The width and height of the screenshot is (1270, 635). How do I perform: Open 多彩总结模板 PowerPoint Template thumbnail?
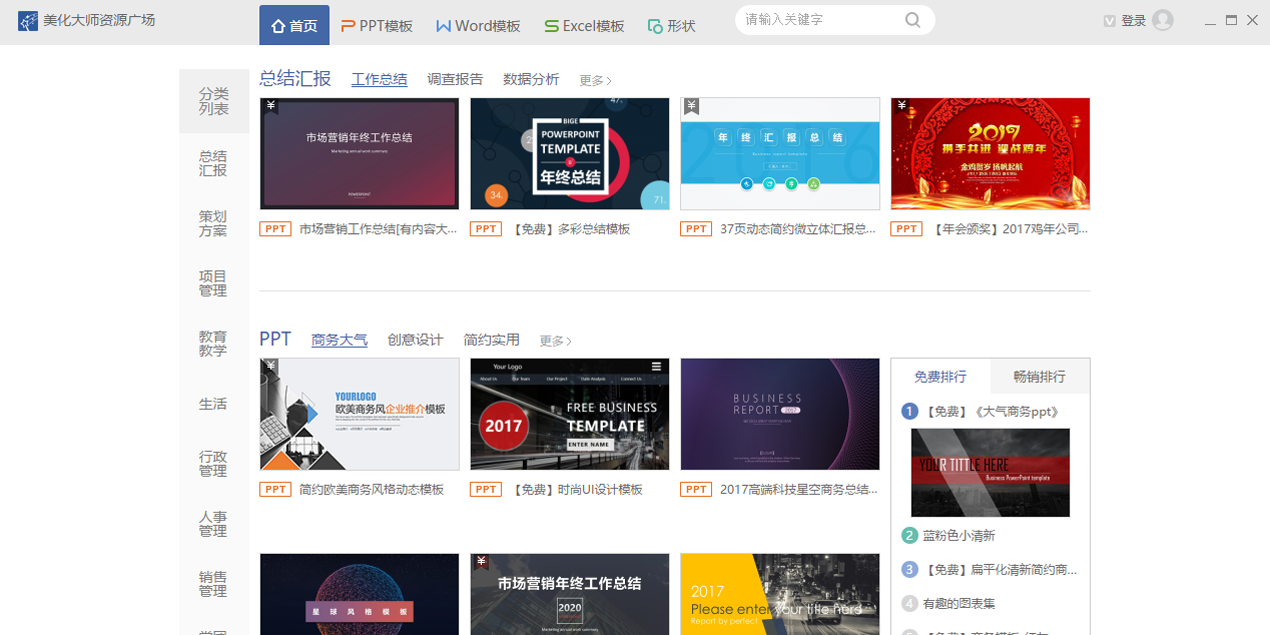pos(570,153)
